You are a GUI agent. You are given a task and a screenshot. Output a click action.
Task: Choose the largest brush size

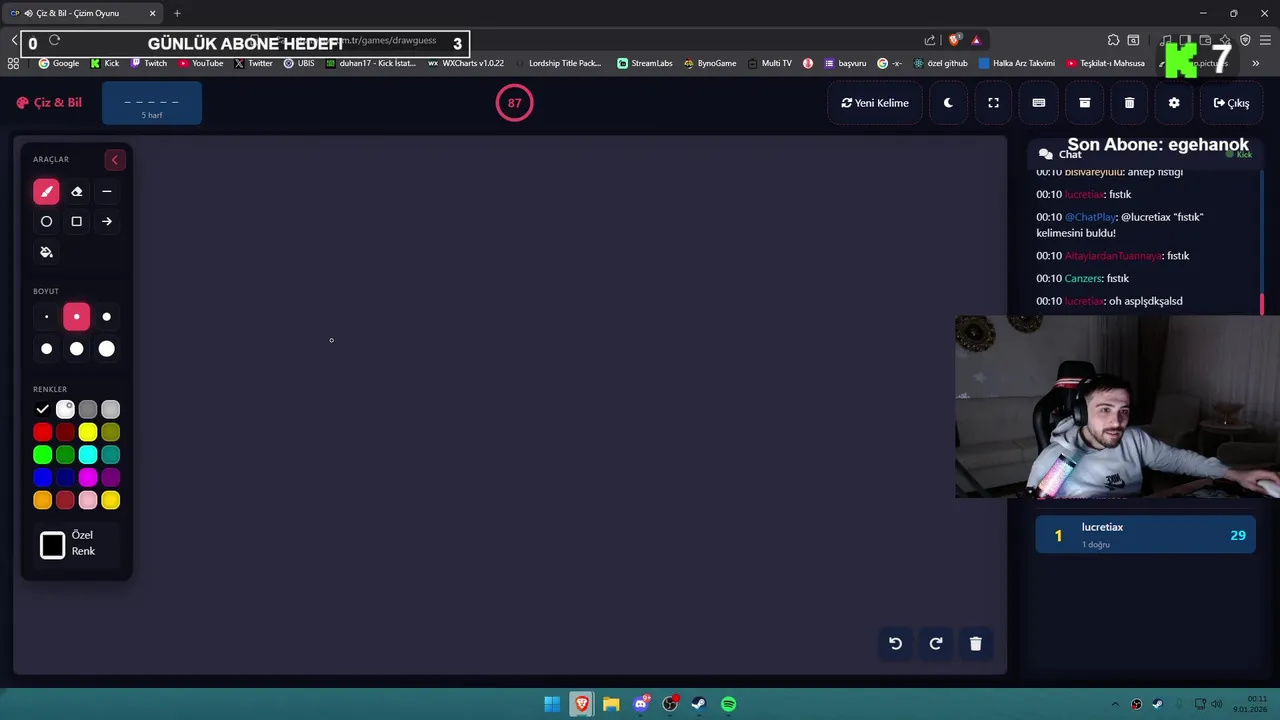[107, 348]
